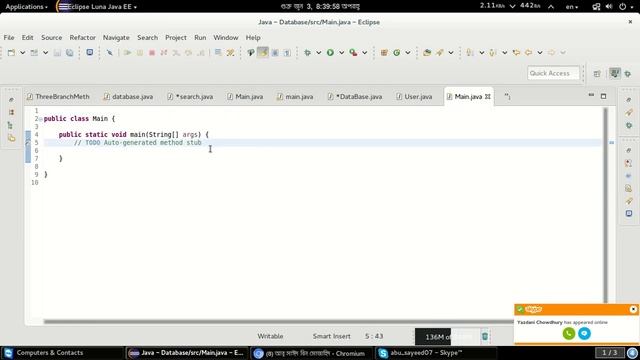
Task: Click the Open Type icon
Action: coord(427,53)
